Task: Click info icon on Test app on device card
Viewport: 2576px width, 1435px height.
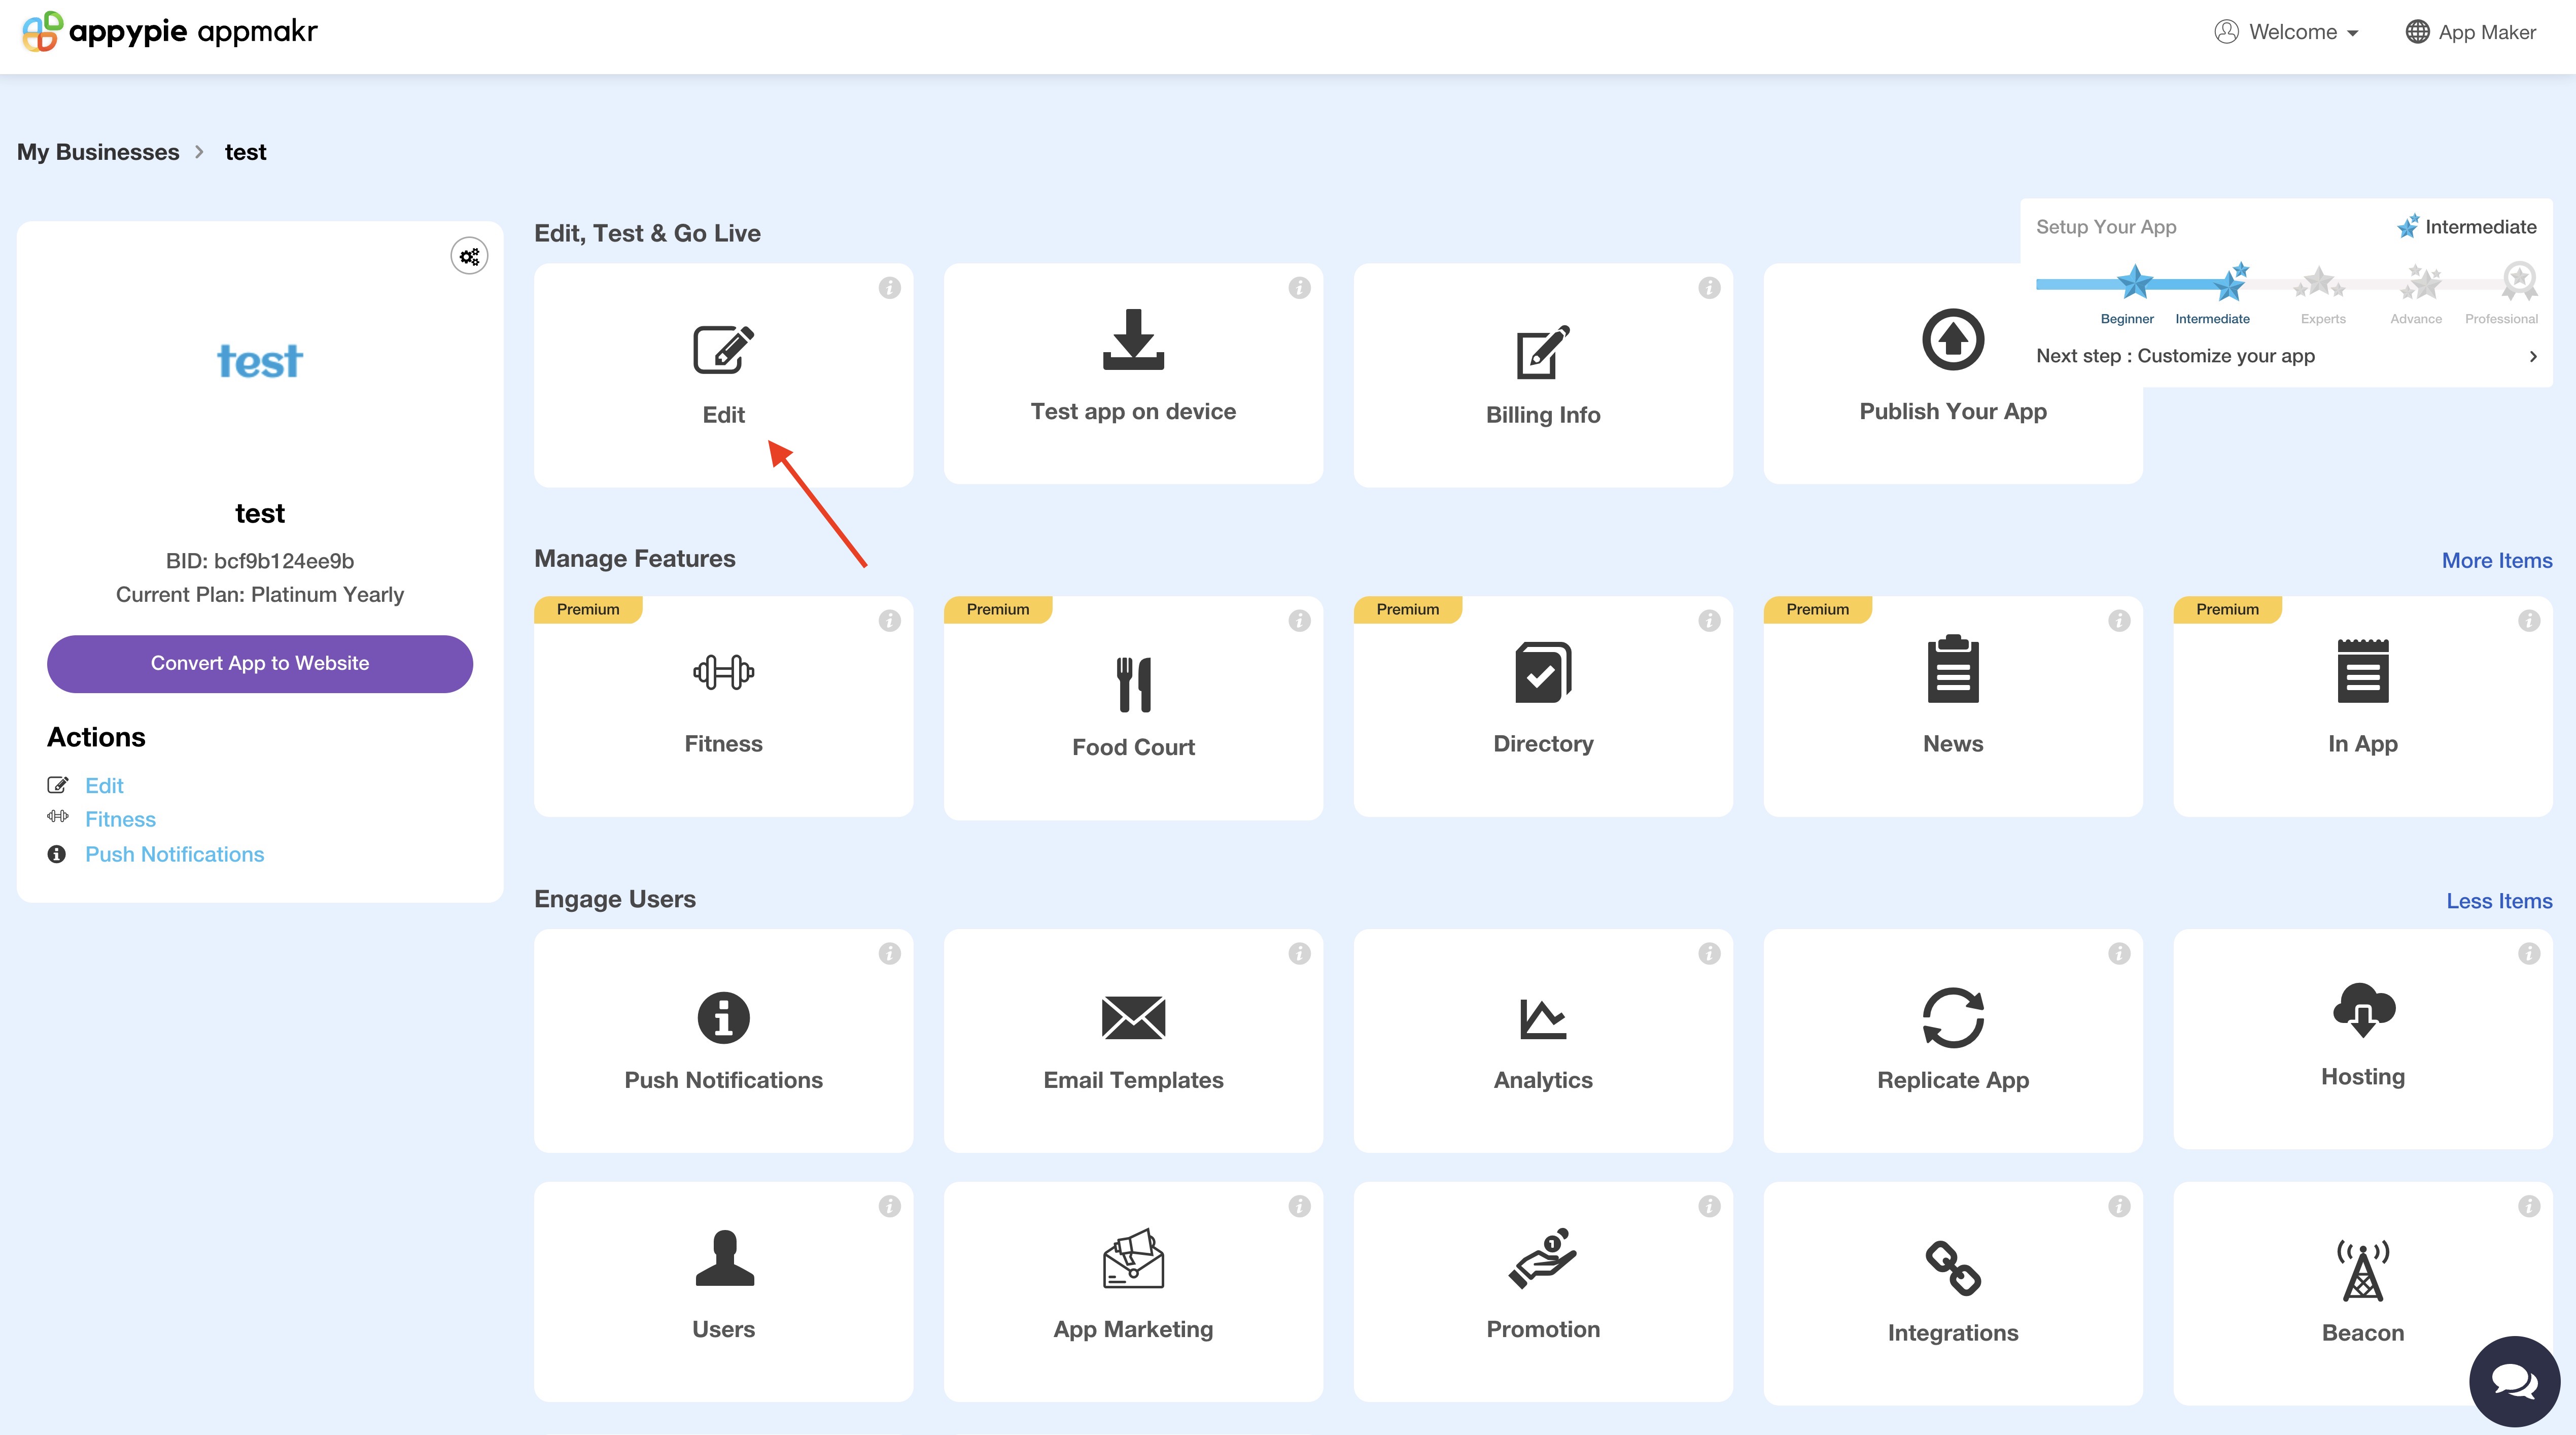Action: coord(1299,288)
